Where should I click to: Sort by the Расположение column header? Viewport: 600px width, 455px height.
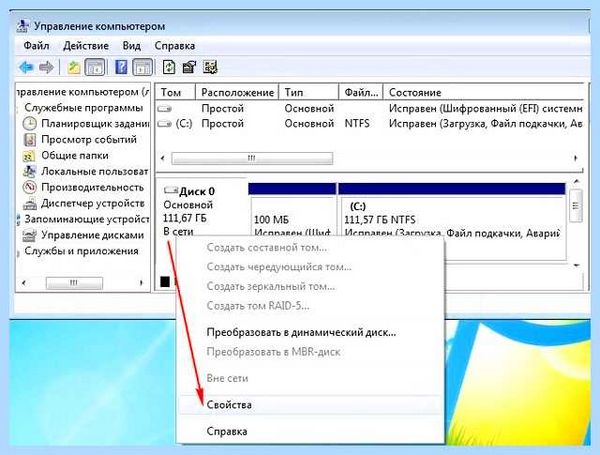pyautogui.click(x=237, y=92)
